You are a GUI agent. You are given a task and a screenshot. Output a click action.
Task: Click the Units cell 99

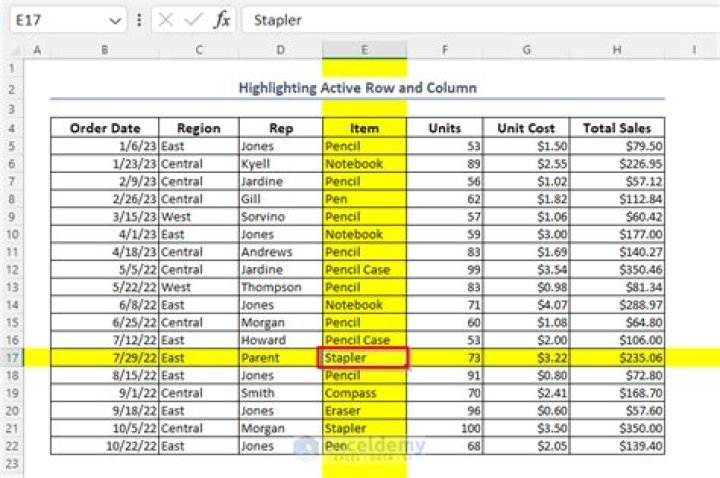444,270
